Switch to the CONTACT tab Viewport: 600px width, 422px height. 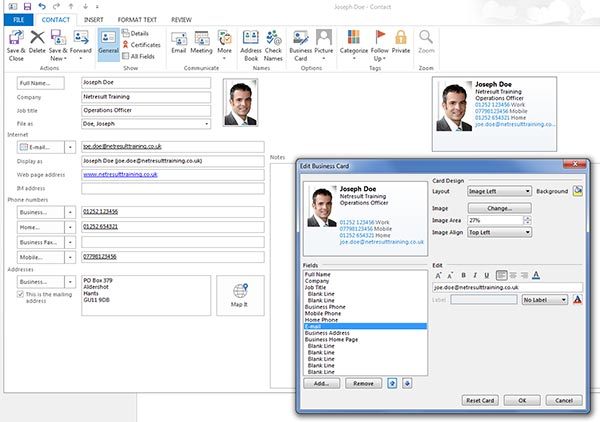click(x=55, y=20)
